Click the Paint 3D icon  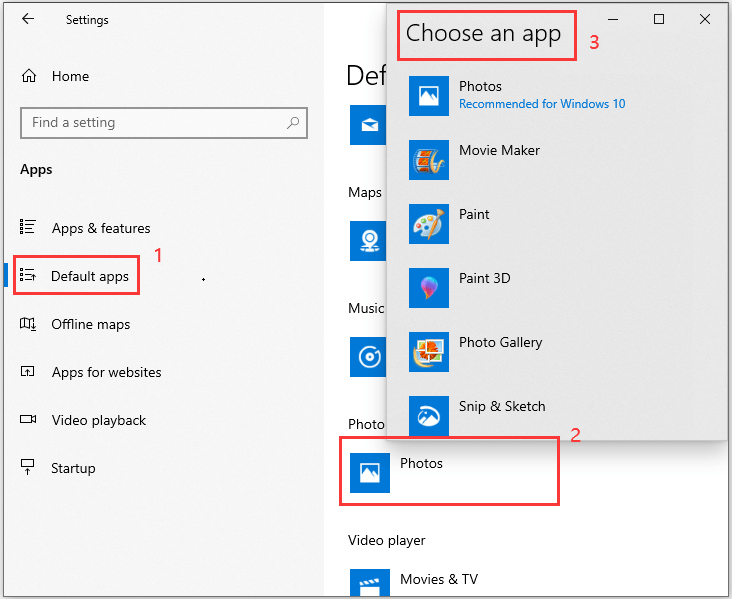point(429,288)
